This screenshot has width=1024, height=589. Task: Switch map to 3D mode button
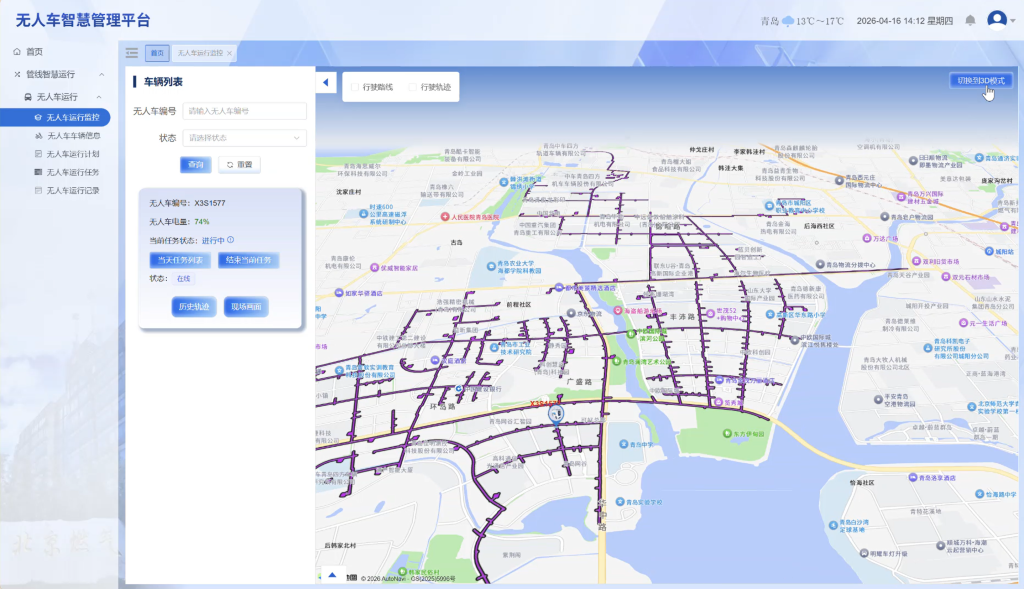pos(981,81)
